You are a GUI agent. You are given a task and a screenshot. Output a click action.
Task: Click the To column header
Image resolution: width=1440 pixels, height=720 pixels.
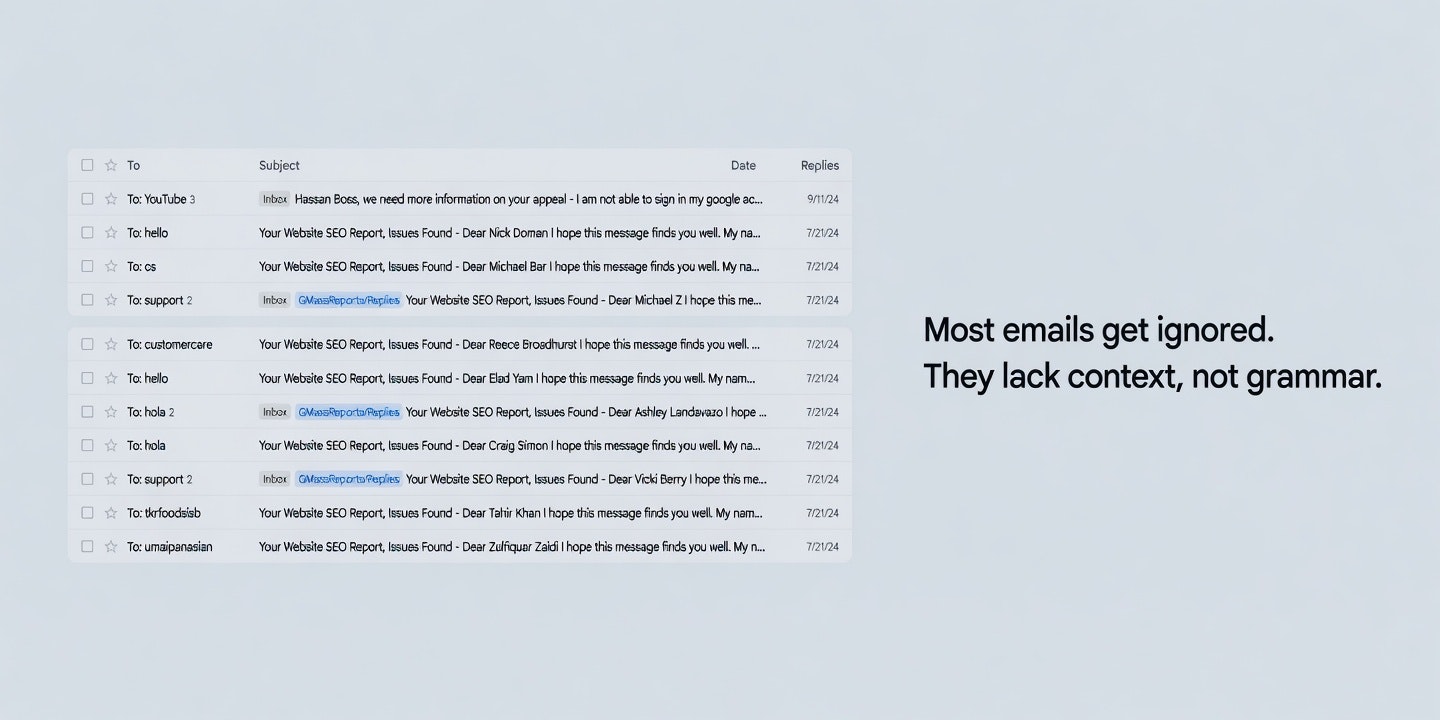[x=134, y=166]
